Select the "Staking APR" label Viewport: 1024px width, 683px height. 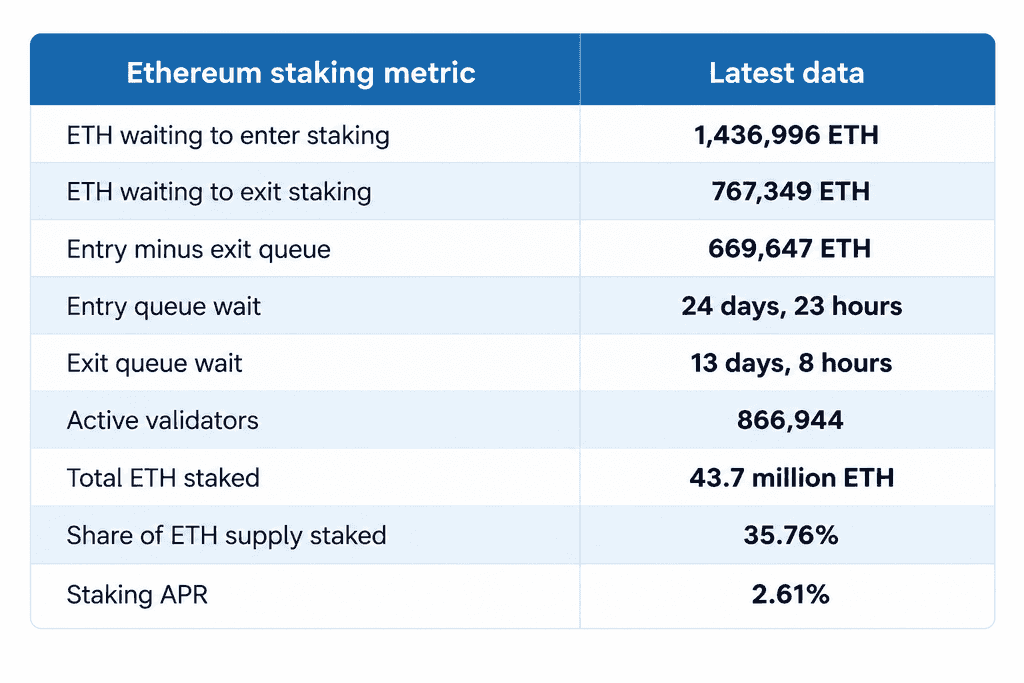(x=137, y=595)
